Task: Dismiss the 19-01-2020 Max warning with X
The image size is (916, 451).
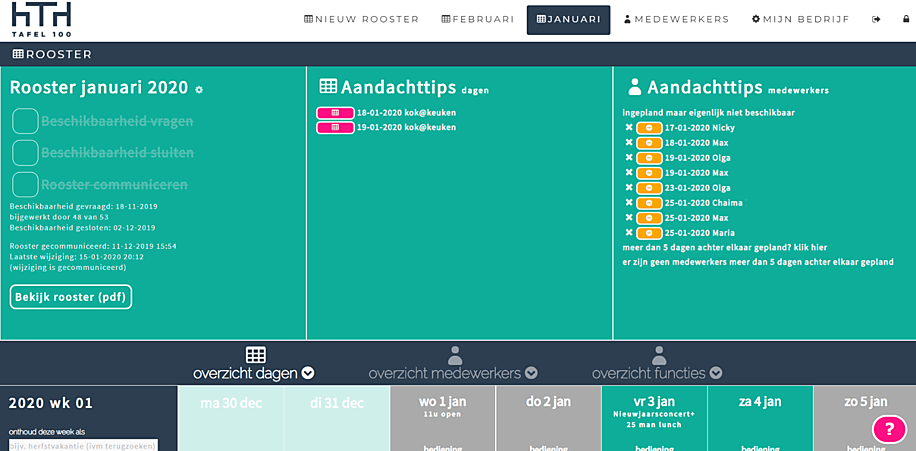Action: [629, 173]
